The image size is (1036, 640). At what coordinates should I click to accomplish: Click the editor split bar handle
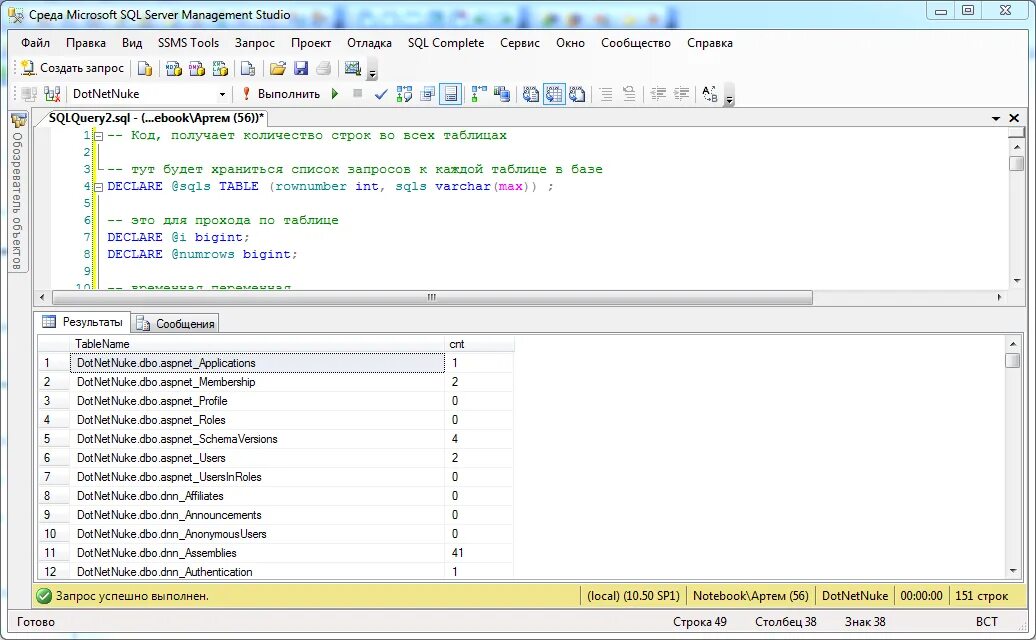(x=1017, y=132)
